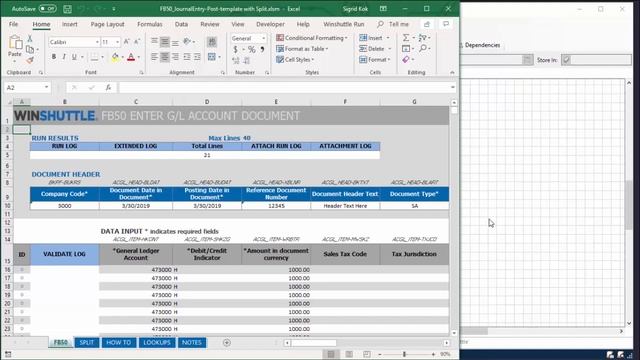Align text left in the ribbon

pyautogui.click(x=154, y=57)
